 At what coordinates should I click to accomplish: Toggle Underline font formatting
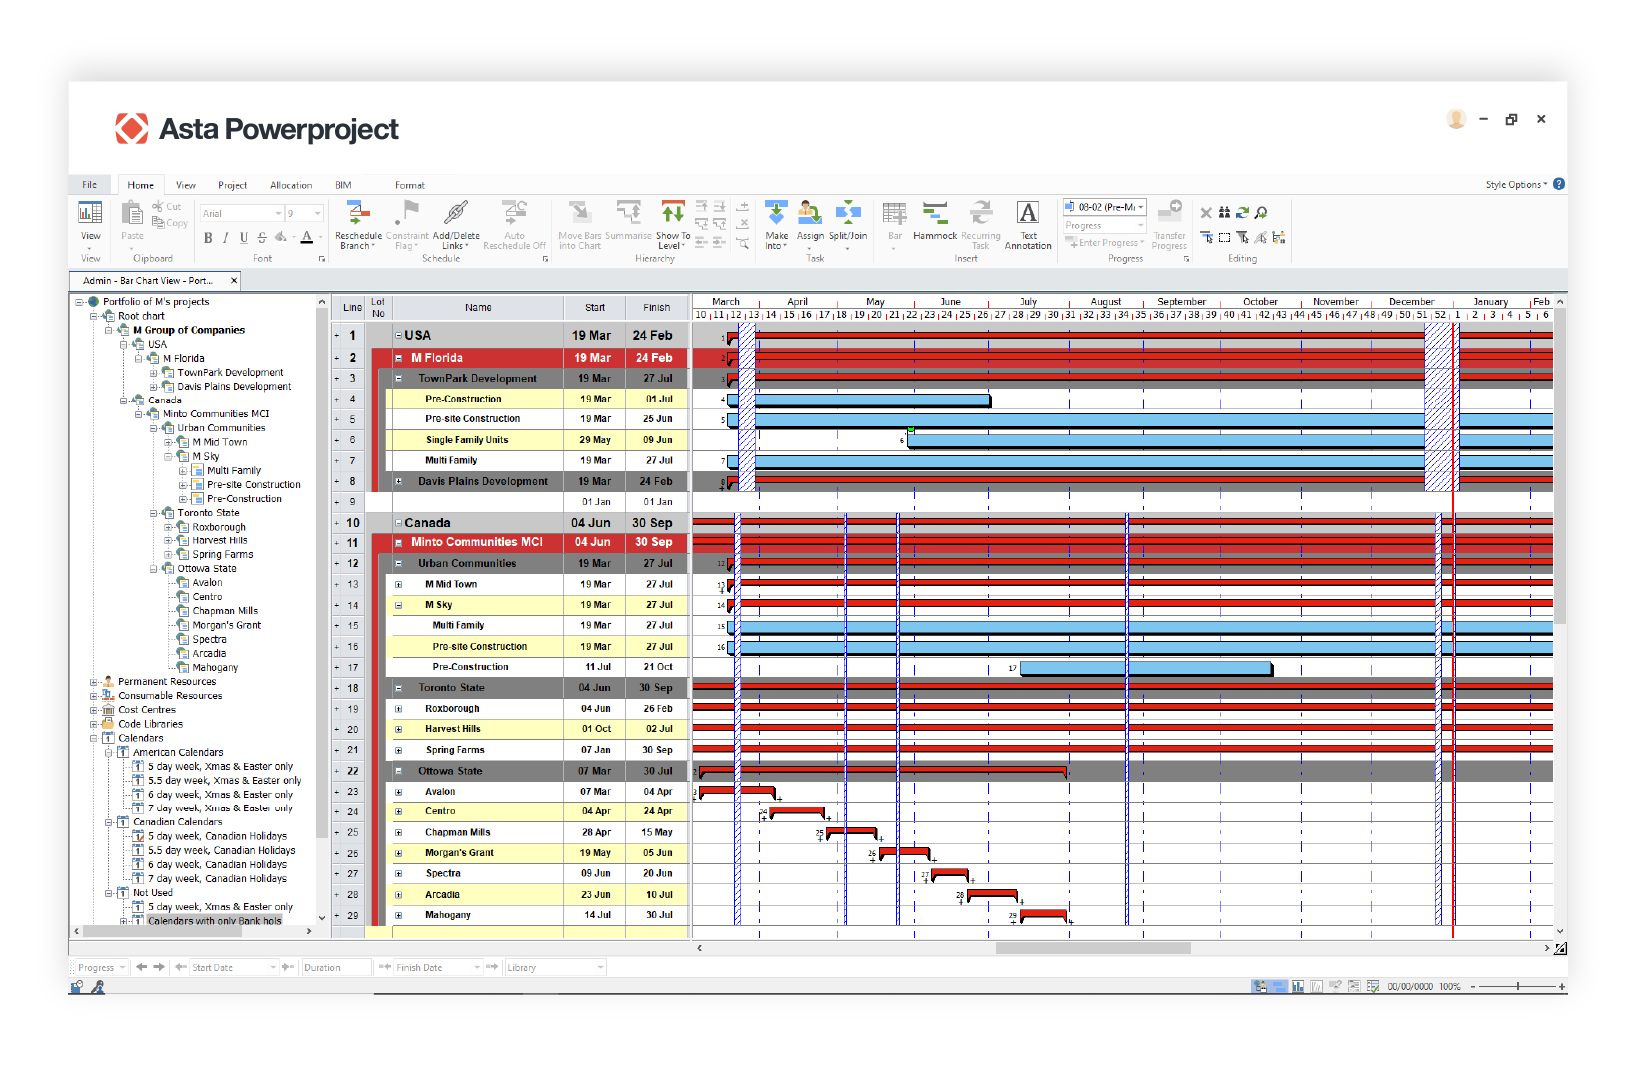coord(244,238)
